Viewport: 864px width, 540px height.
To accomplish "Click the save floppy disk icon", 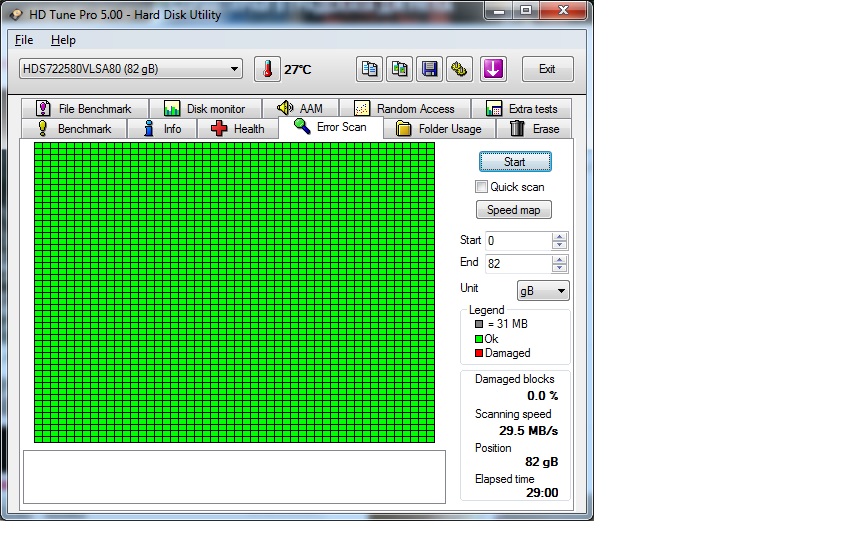I will [x=429, y=69].
